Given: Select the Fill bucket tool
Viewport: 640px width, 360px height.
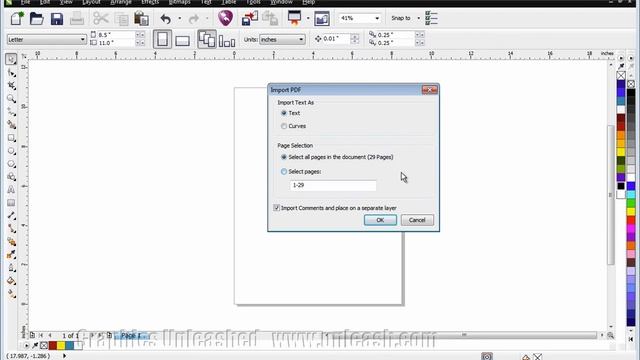Looking at the screenshot, I should tap(11, 281).
